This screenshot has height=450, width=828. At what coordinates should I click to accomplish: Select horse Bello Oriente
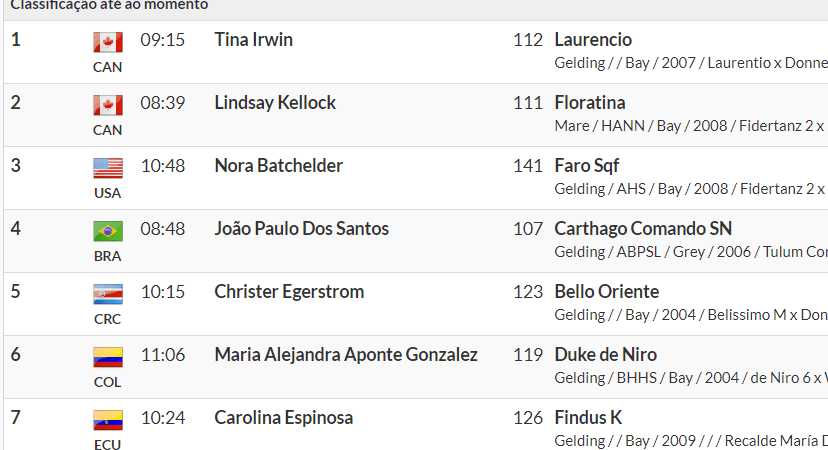pyautogui.click(x=607, y=292)
